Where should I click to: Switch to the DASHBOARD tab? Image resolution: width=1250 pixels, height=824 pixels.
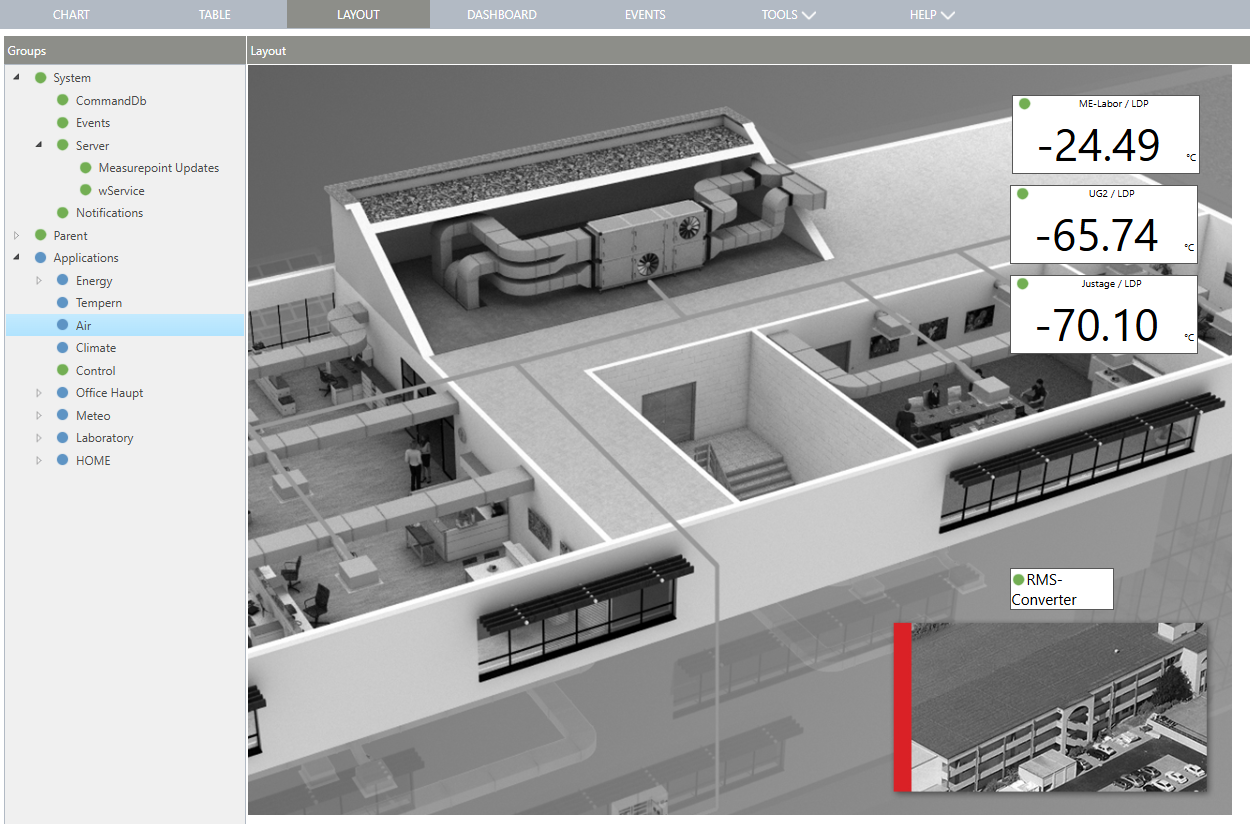[502, 14]
